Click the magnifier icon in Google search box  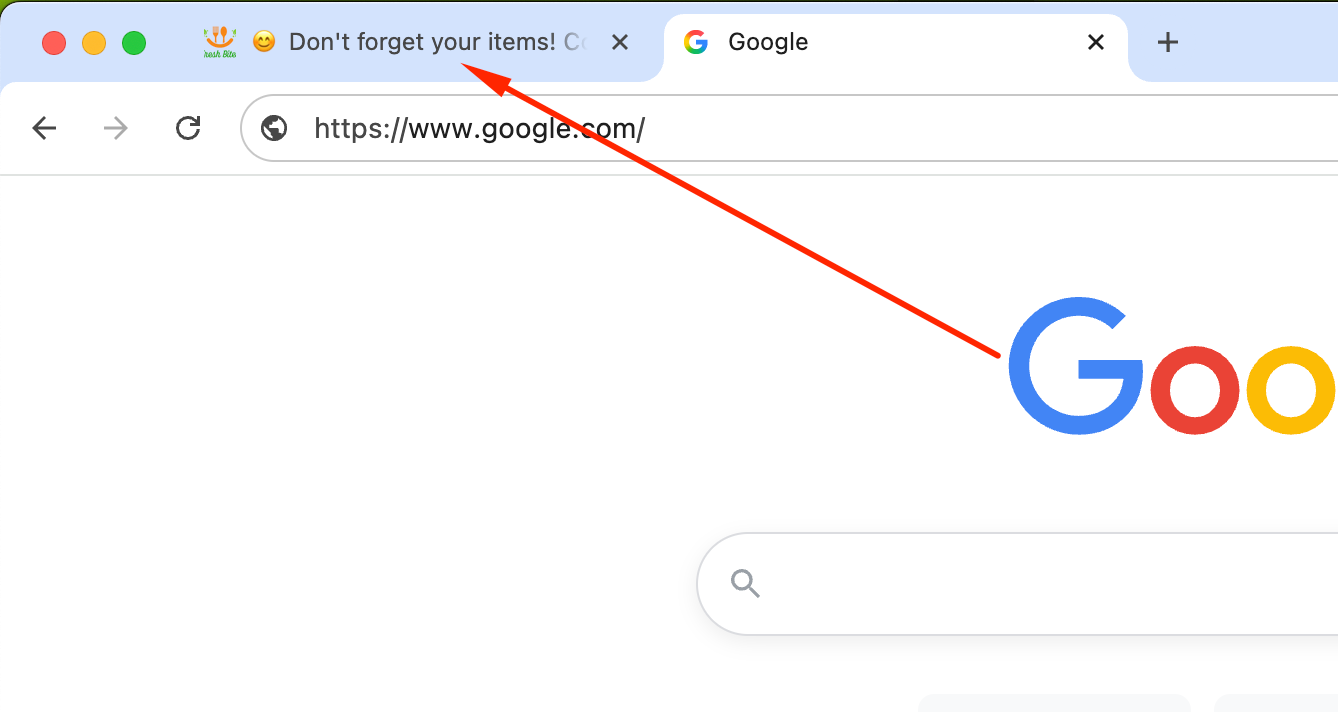745,583
